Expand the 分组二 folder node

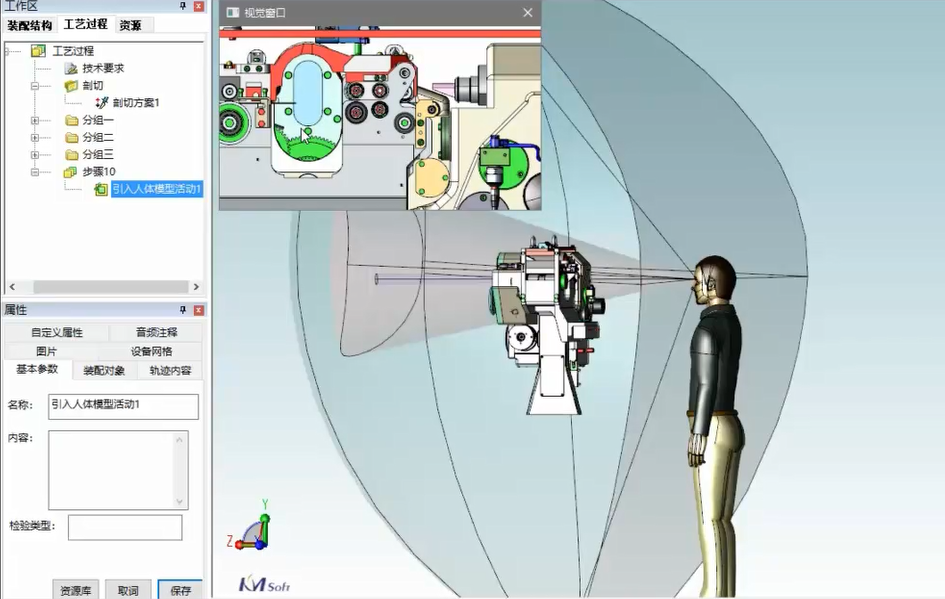pyautogui.click(x=35, y=137)
